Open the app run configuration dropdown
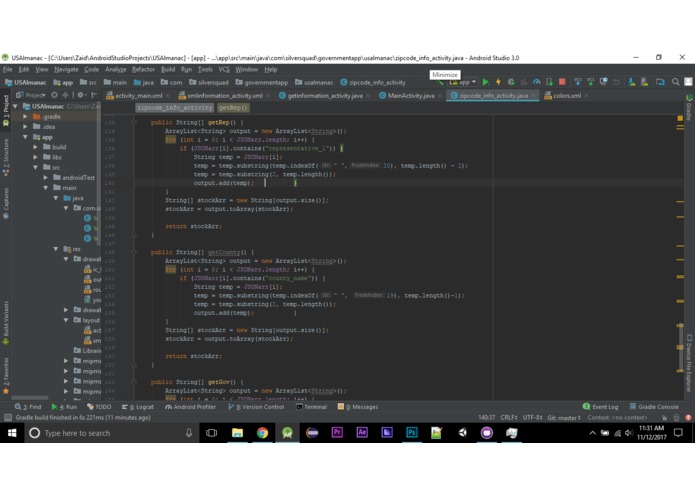This screenshot has height=494, width=695. coord(463,82)
